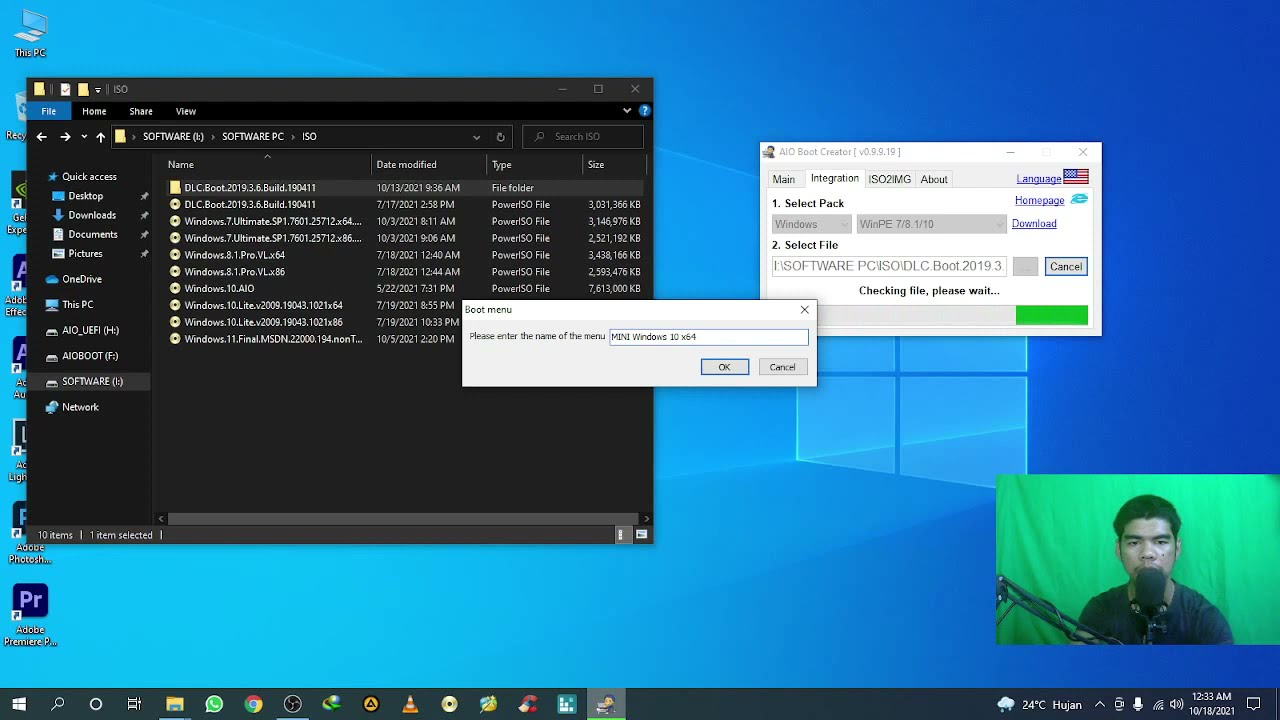Viewport: 1280px width, 720px height.
Task: Open WhatsApp from the taskbar
Action: click(214, 704)
